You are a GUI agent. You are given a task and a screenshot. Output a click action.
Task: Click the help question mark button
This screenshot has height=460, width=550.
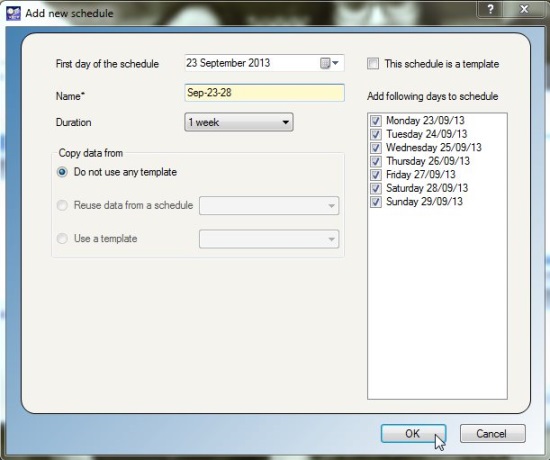(490, 9)
